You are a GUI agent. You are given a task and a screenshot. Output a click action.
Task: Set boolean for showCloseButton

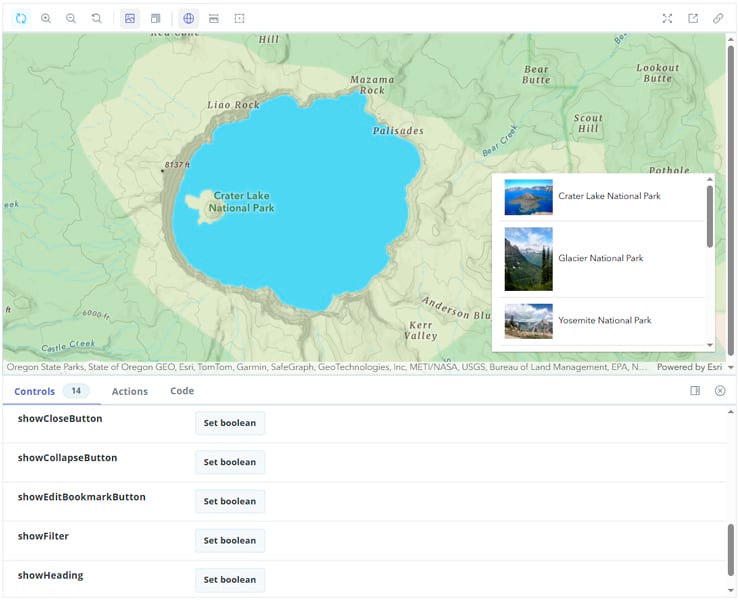pyautogui.click(x=230, y=423)
